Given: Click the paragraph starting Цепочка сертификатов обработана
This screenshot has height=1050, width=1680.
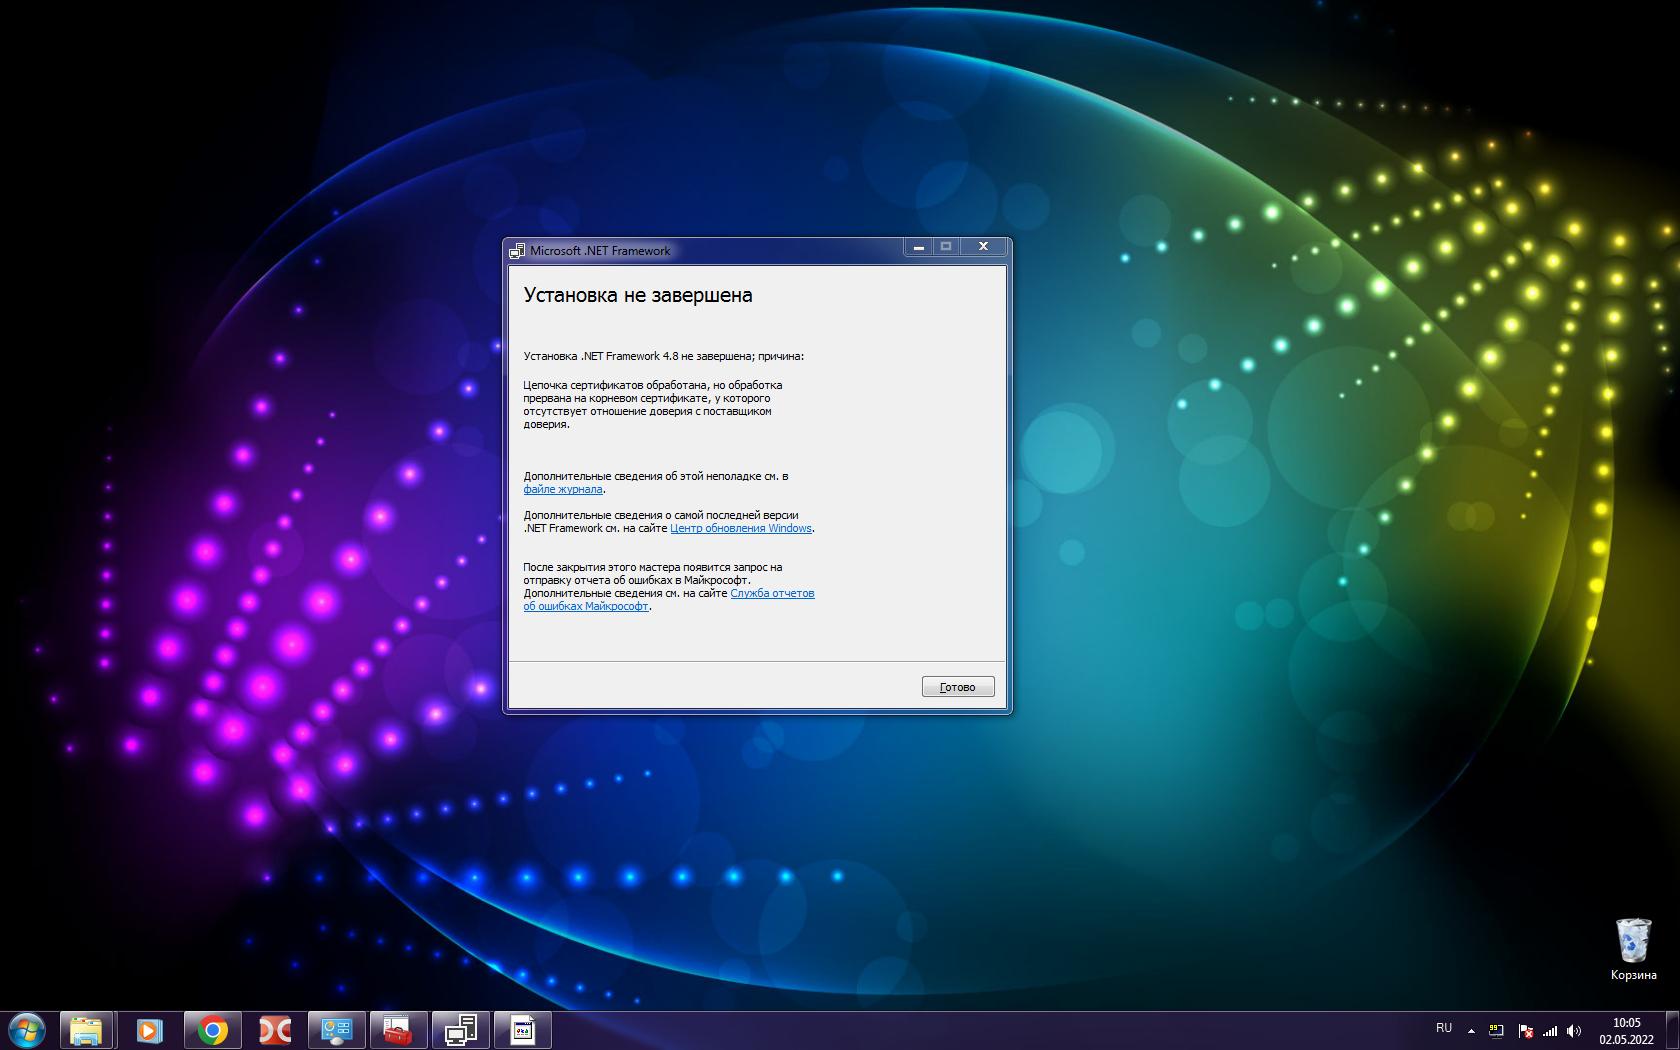Looking at the screenshot, I should (x=653, y=404).
